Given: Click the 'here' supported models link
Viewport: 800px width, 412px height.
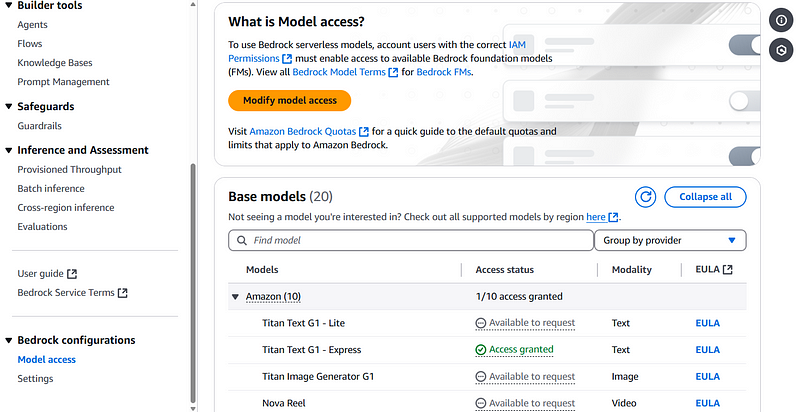Looking at the screenshot, I should tap(596, 217).
